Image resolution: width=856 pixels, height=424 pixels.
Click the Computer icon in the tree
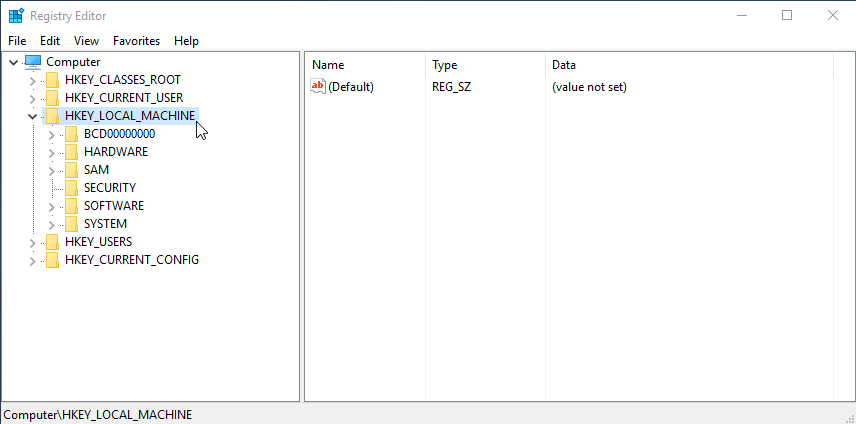(33, 62)
